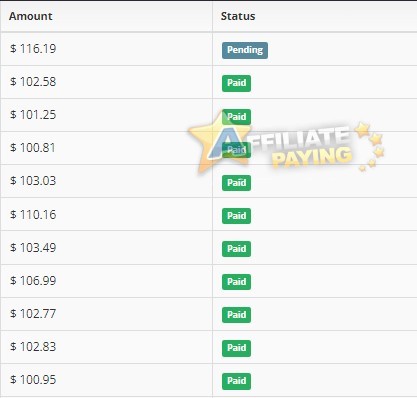Screen dimensions: 417x398
Task: Select the Paid badge for $103.49
Action: pos(236,248)
